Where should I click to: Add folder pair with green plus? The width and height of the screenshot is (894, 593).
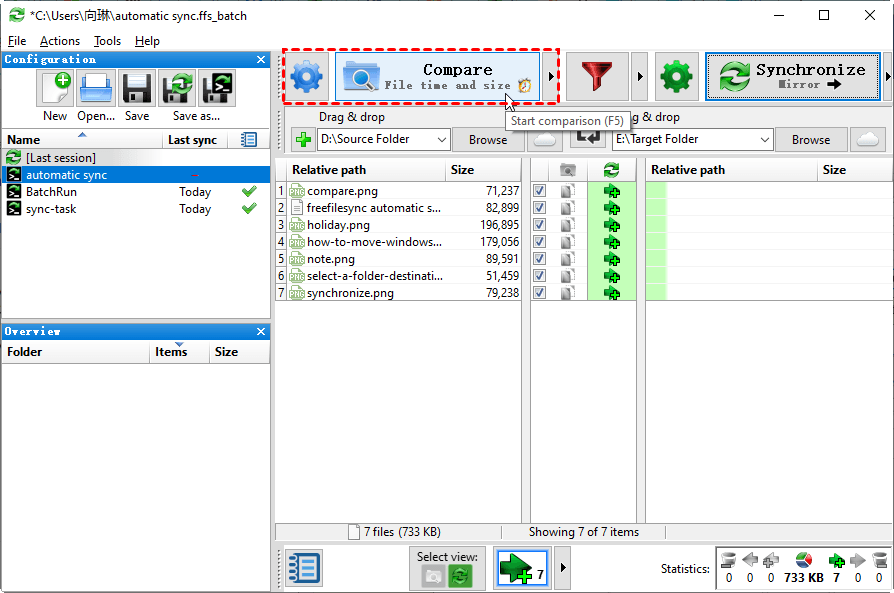pyautogui.click(x=303, y=139)
